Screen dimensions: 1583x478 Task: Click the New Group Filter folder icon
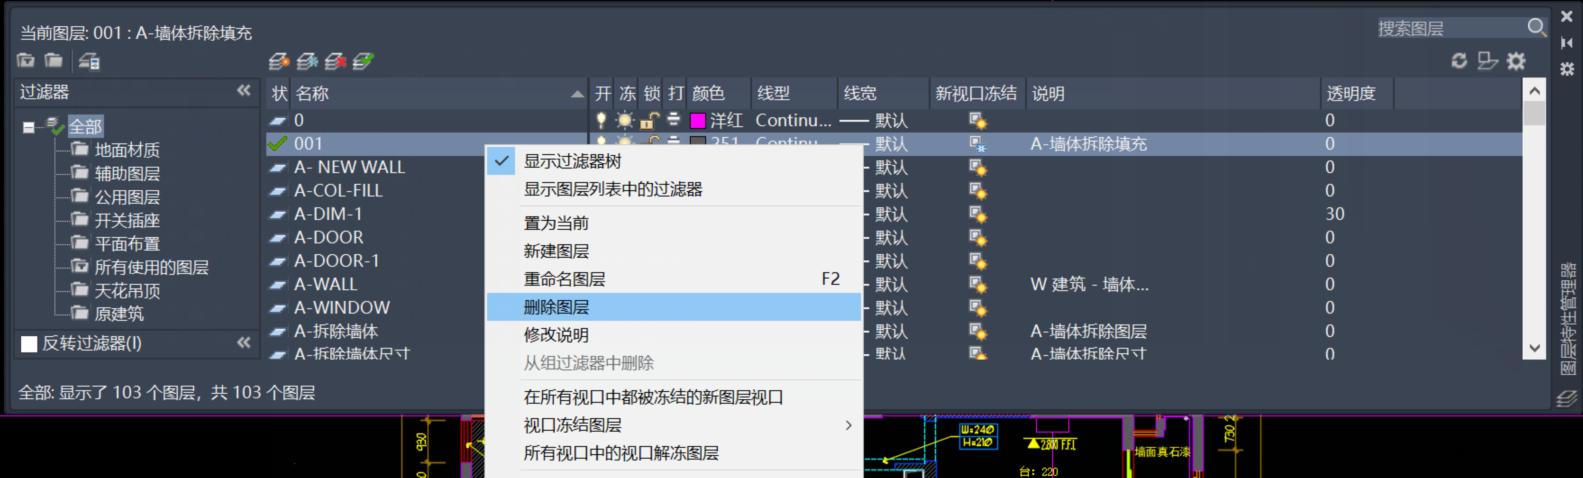click(x=54, y=61)
